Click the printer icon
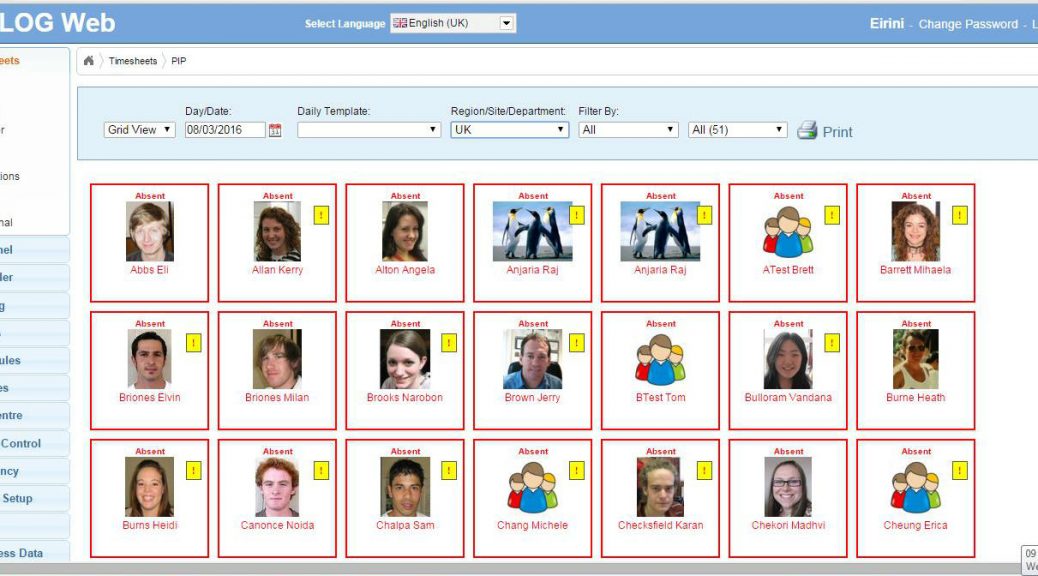Image resolution: width=1038 pixels, height=576 pixels. (807, 131)
